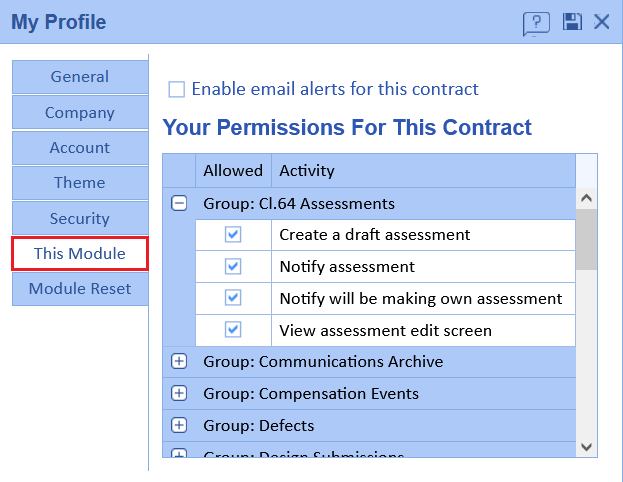Click the help question mark icon
The height and width of the screenshot is (482, 623).
click(536, 23)
